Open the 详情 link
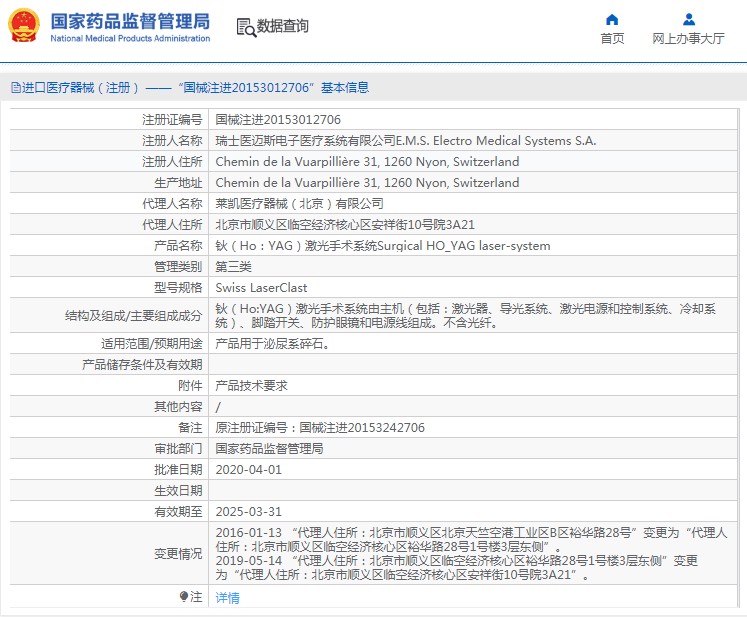This screenshot has height=617, width=747. pyautogui.click(x=227, y=598)
